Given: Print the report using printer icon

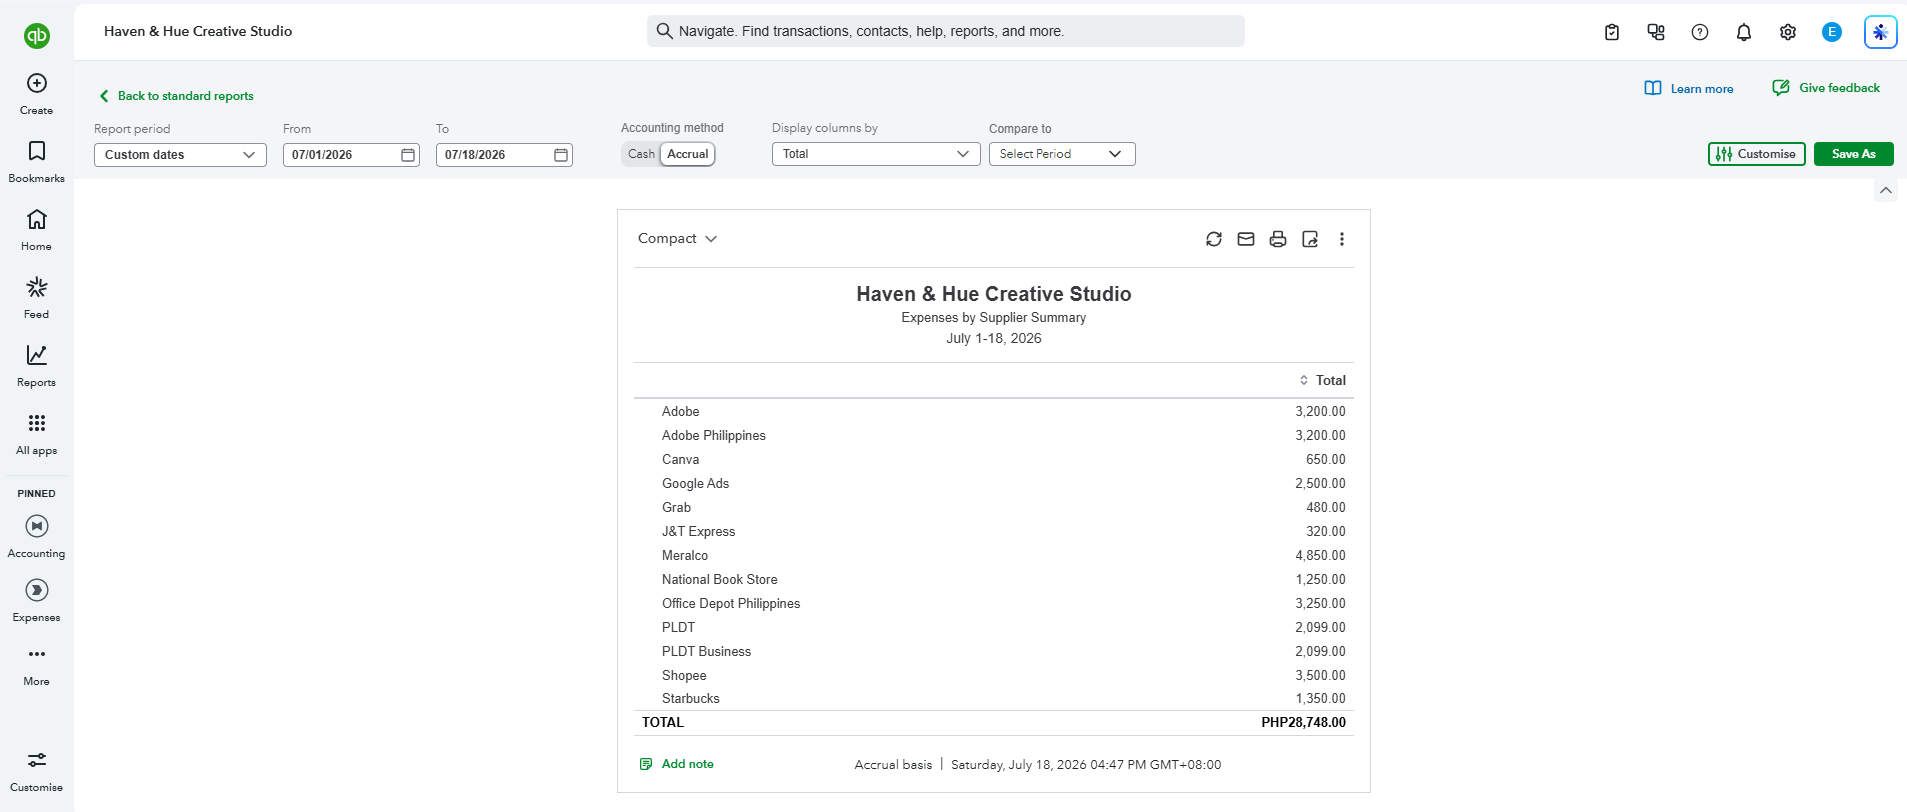Looking at the screenshot, I should [x=1278, y=239].
